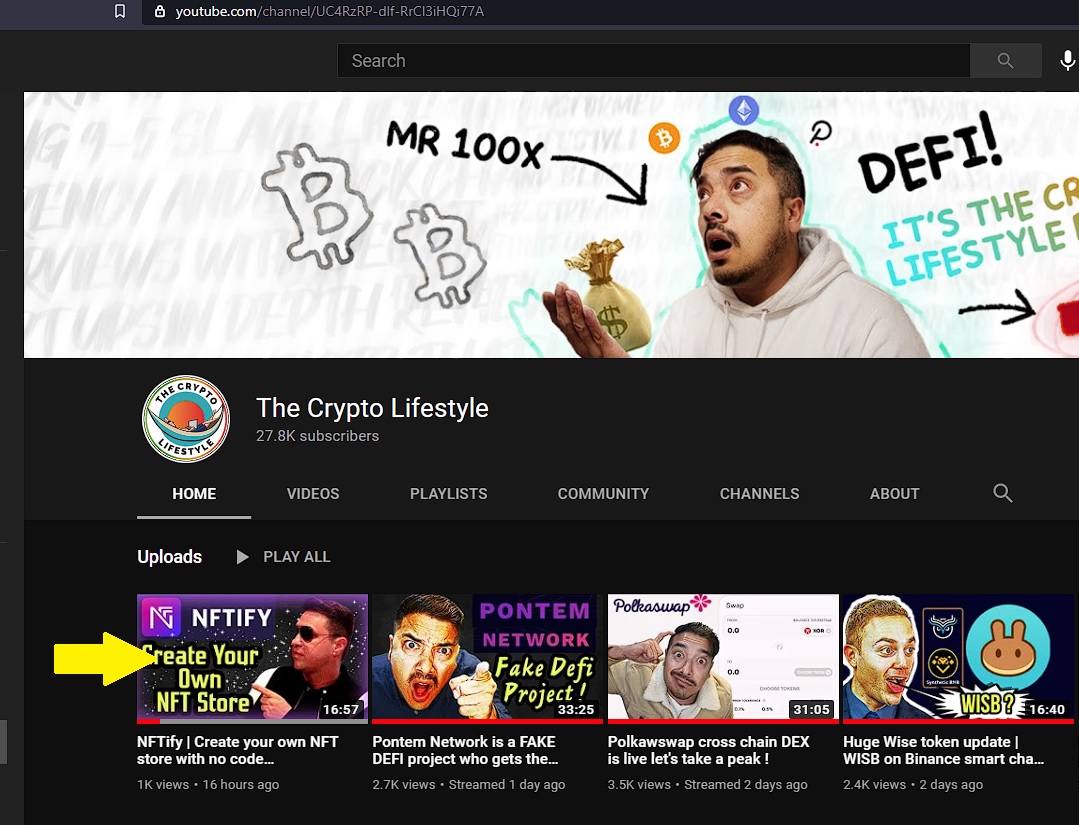The image size is (1079, 825).
Task: Click the watch progress bar under NFTify thumbnail
Action: [x=253, y=721]
